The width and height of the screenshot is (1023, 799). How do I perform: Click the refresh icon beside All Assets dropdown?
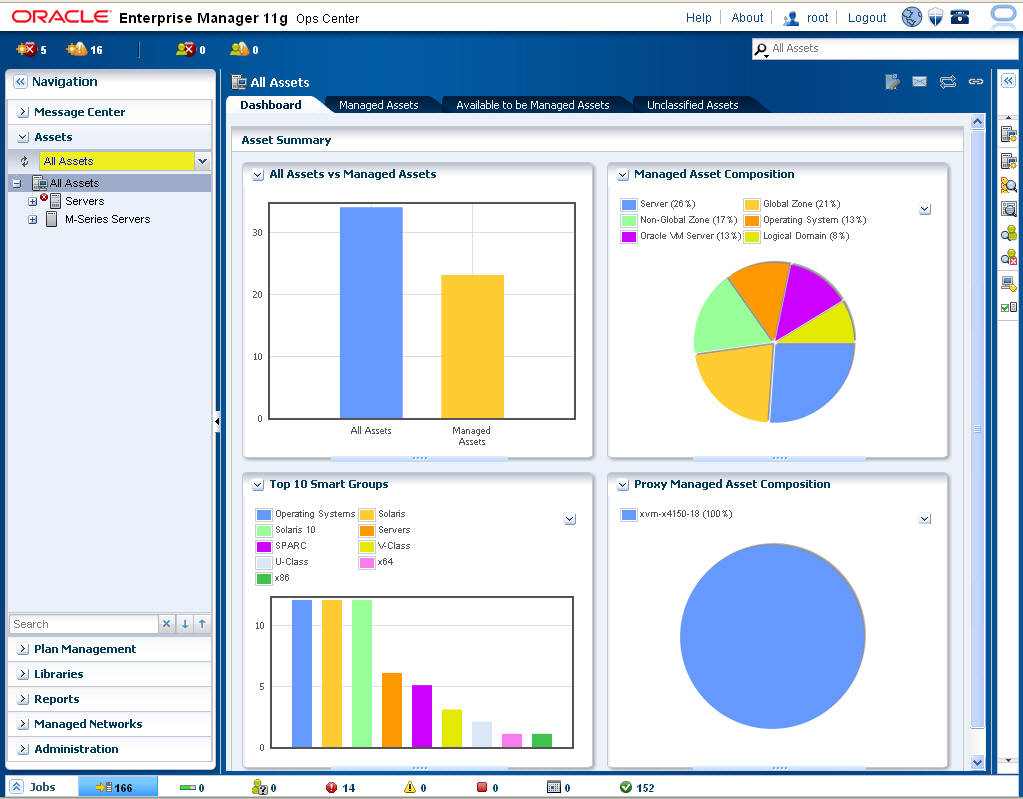[24, 161]
